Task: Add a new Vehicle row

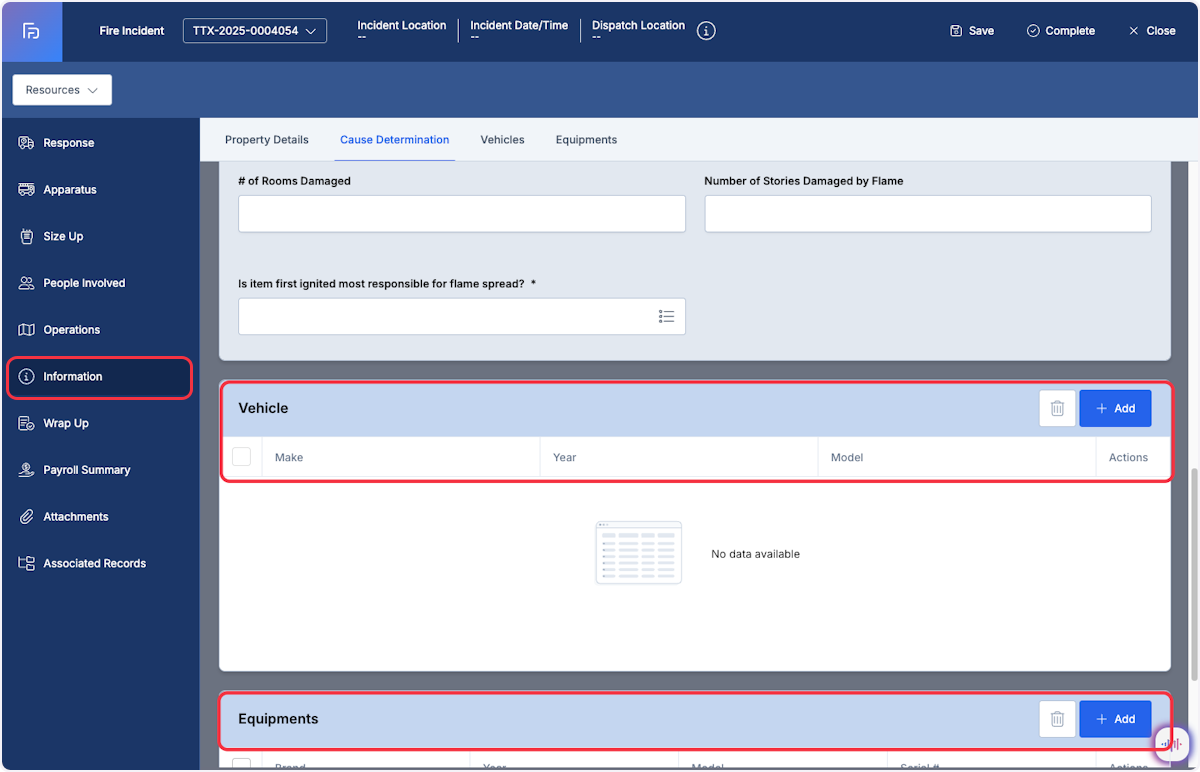Action: [1115, 408]
